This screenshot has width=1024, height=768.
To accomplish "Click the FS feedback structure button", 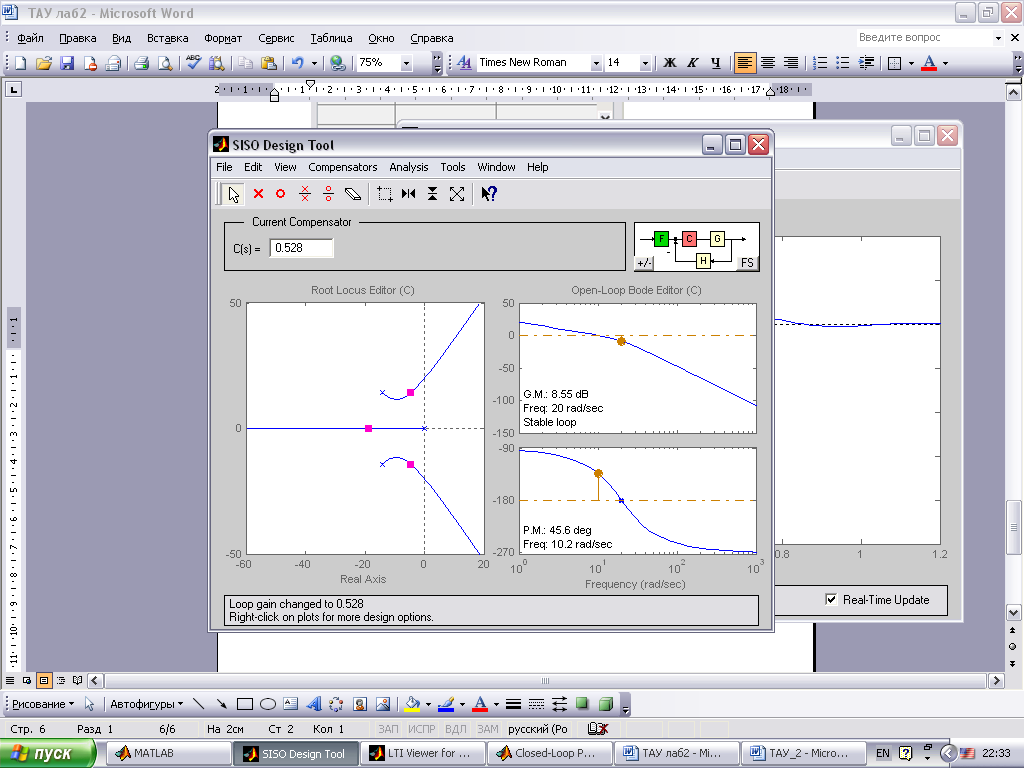I will 747,263.
